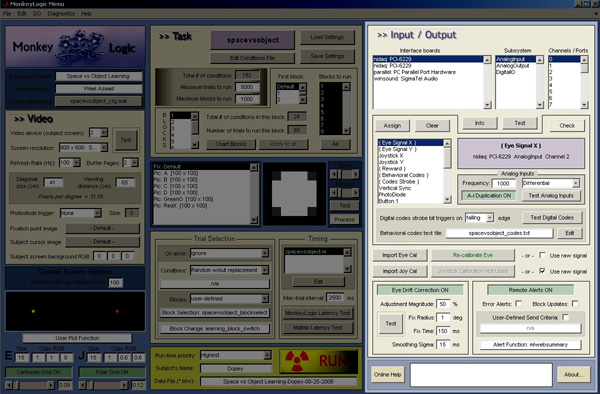Open the Diagnostics menu

coord(61,13)
